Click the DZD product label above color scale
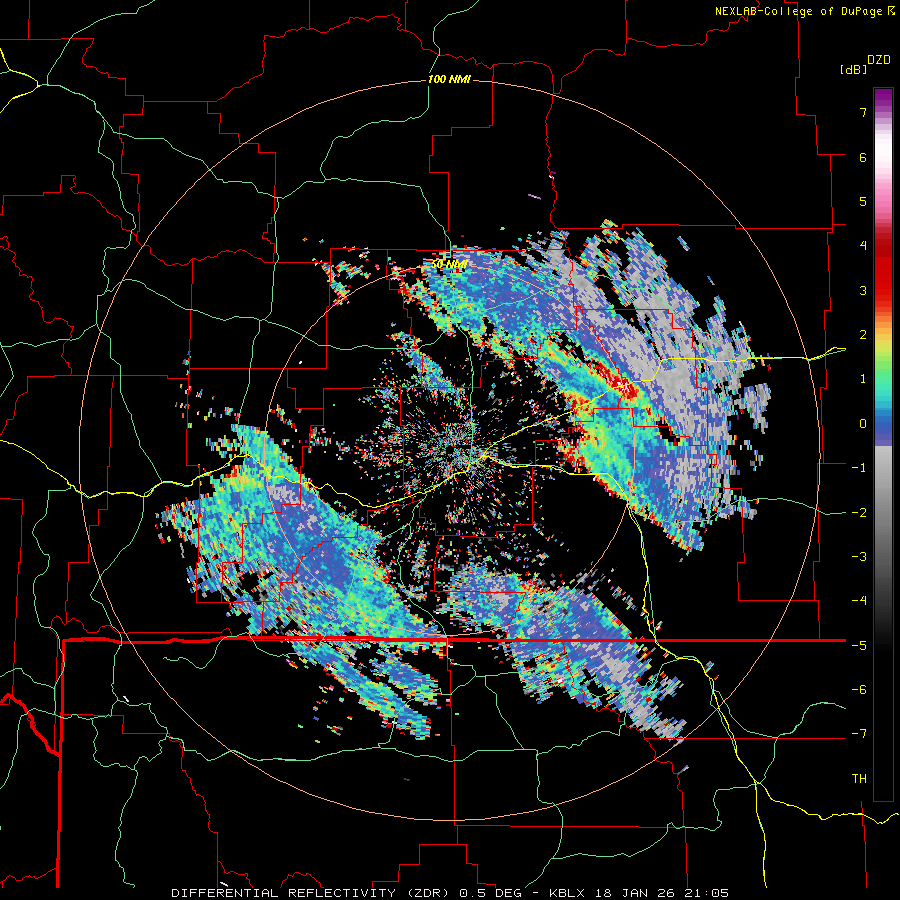Image resolution: width=900 pixels, height=900 pixels. 879,60
